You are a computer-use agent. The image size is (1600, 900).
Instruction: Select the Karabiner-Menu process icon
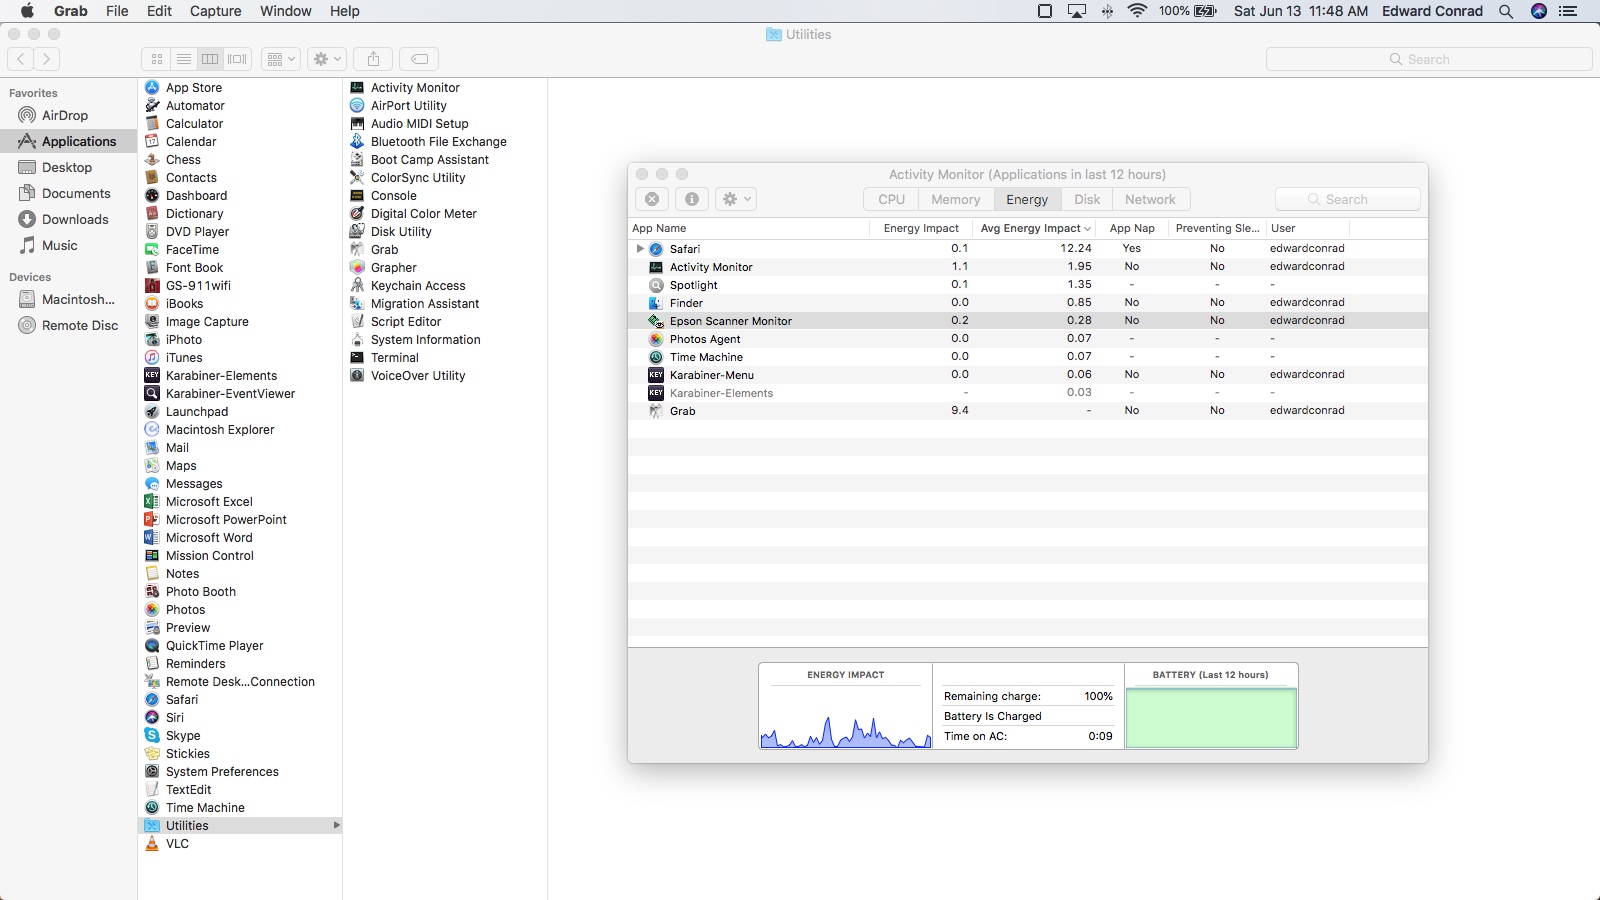[x=656, y=375]
